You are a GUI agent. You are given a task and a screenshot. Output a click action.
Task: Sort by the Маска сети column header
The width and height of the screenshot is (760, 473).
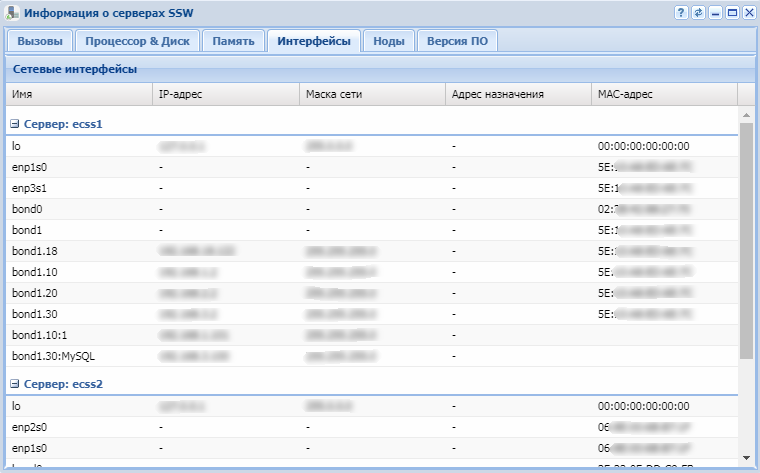[372, 94]
